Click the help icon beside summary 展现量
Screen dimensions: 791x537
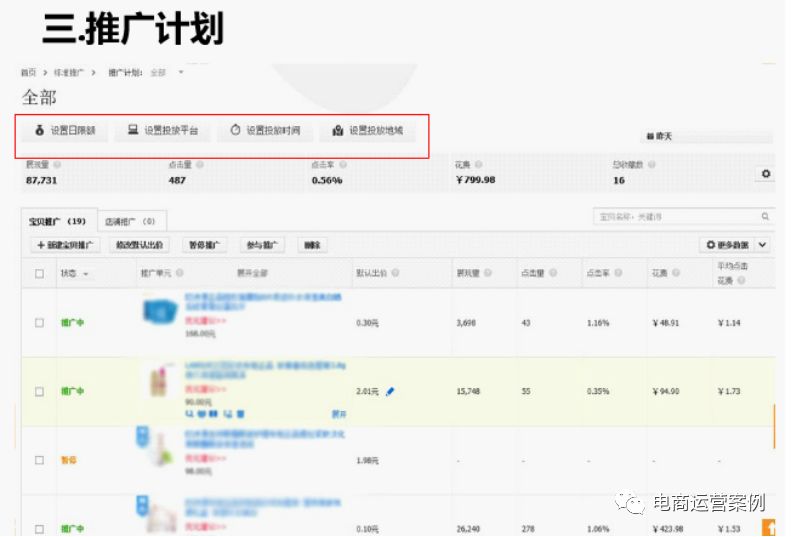point(57,165)
